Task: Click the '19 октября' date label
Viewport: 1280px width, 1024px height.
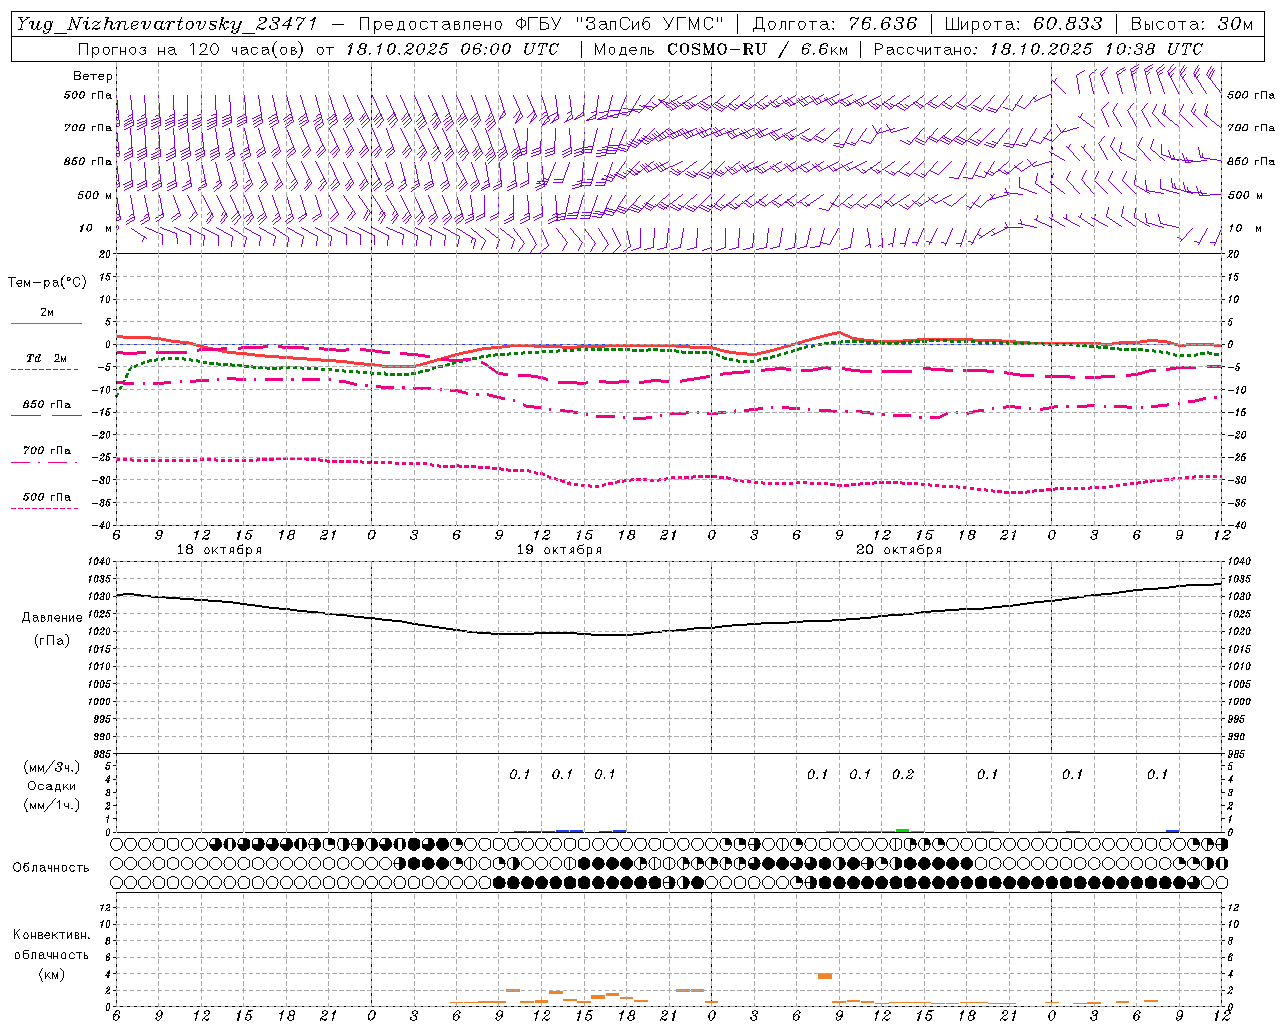Action: pos(559,550)
